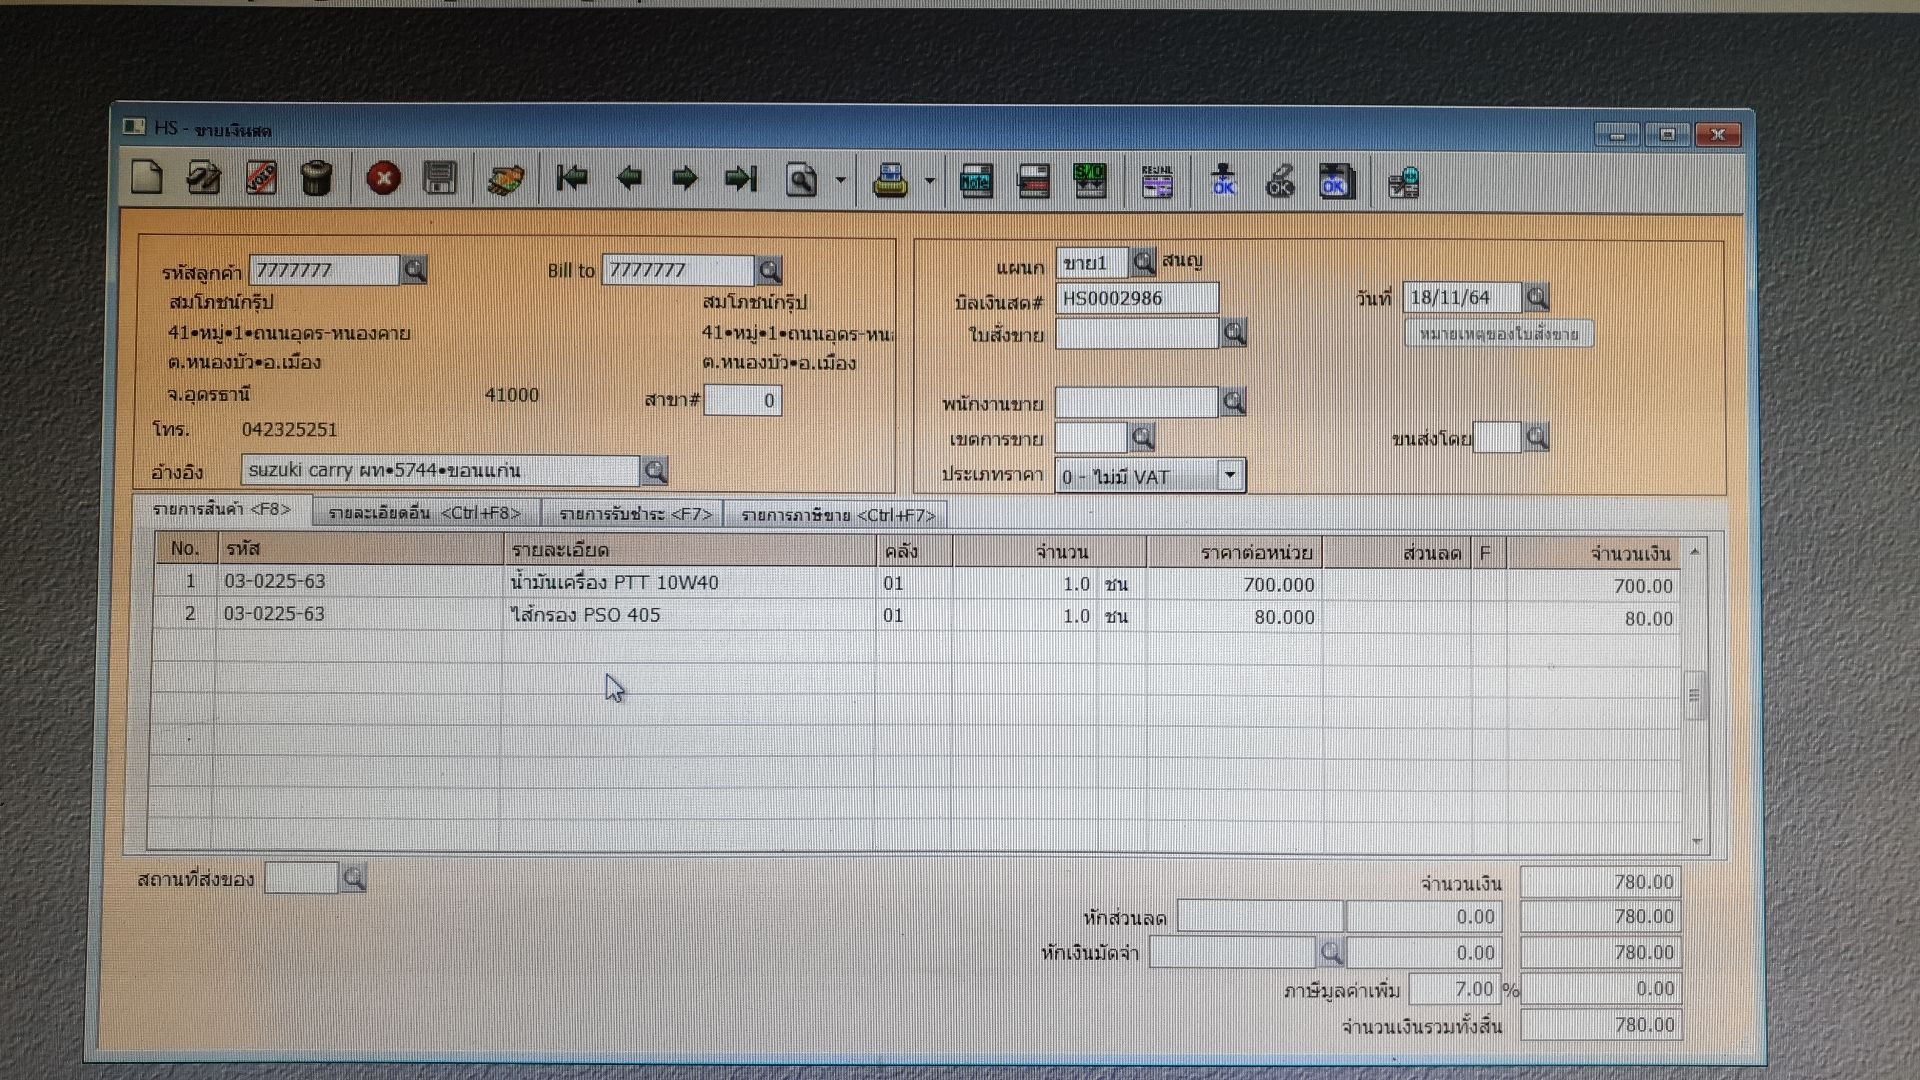Select row 1 น้ำมันเครื่อง PTT 10W40
1920x1080 pixels.
click(x=917, y=583)
